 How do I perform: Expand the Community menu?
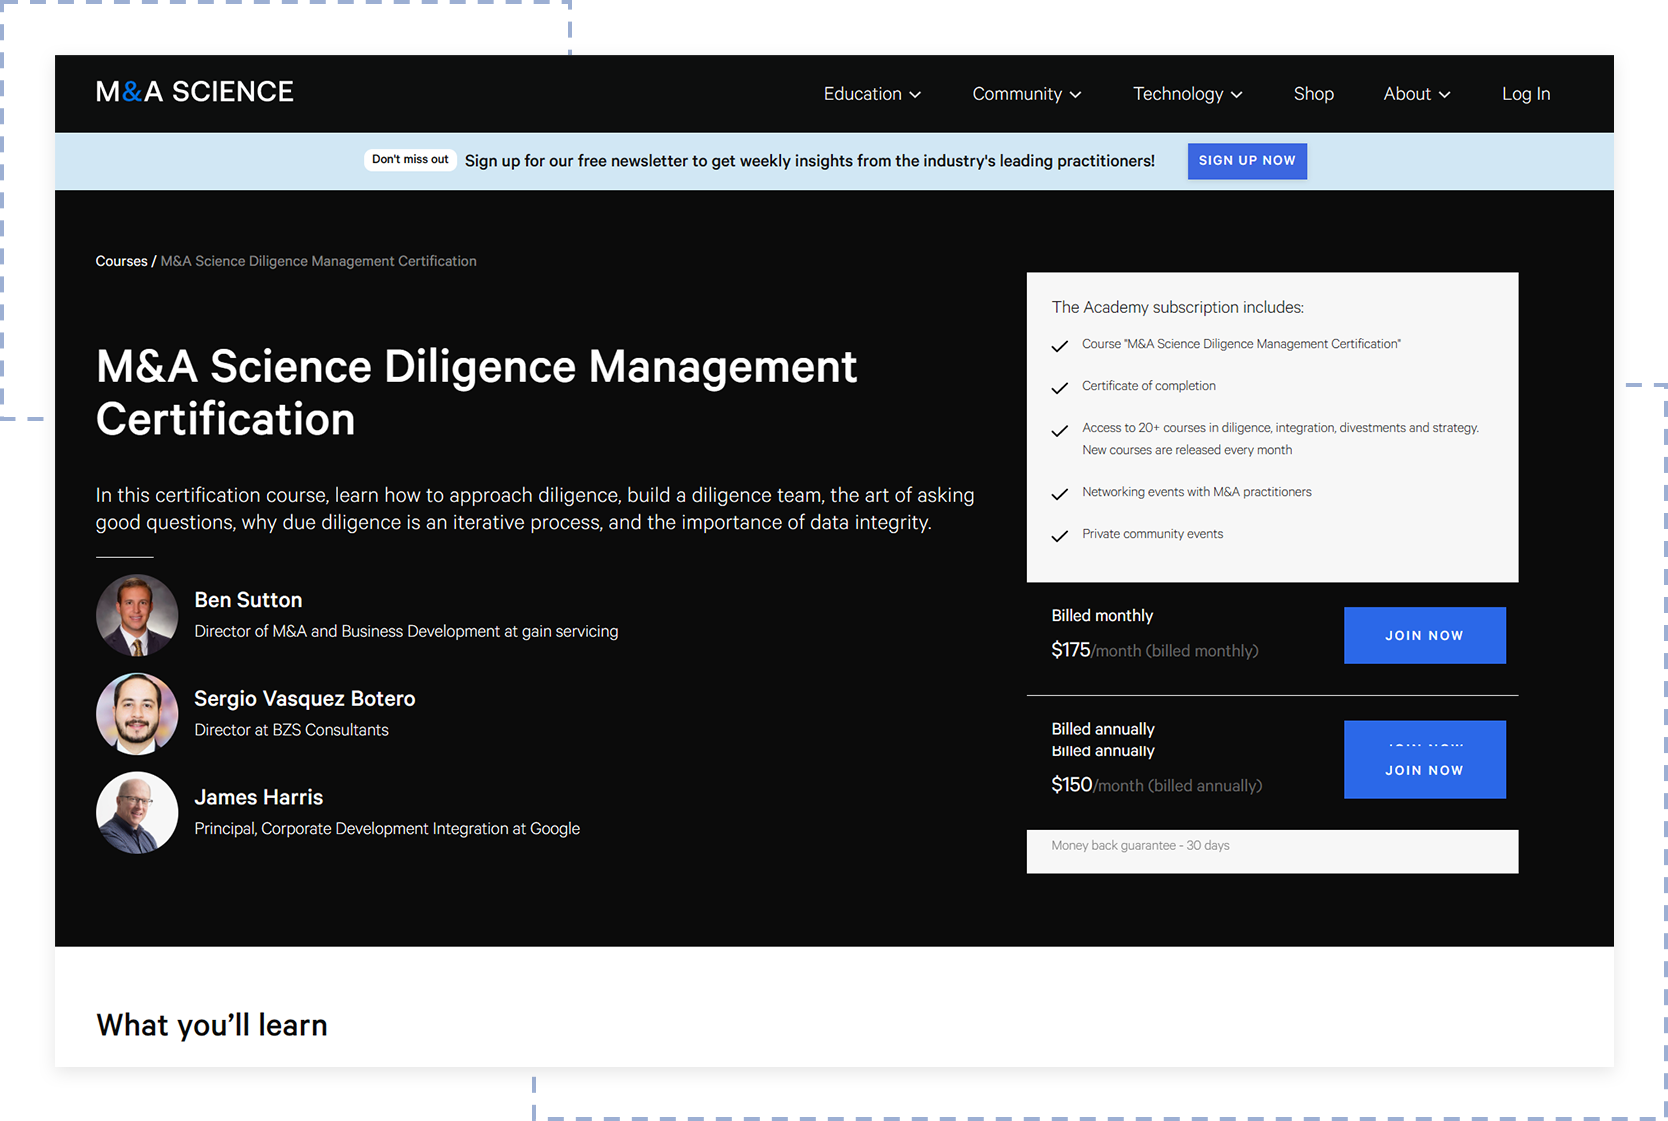[1026, 93]
